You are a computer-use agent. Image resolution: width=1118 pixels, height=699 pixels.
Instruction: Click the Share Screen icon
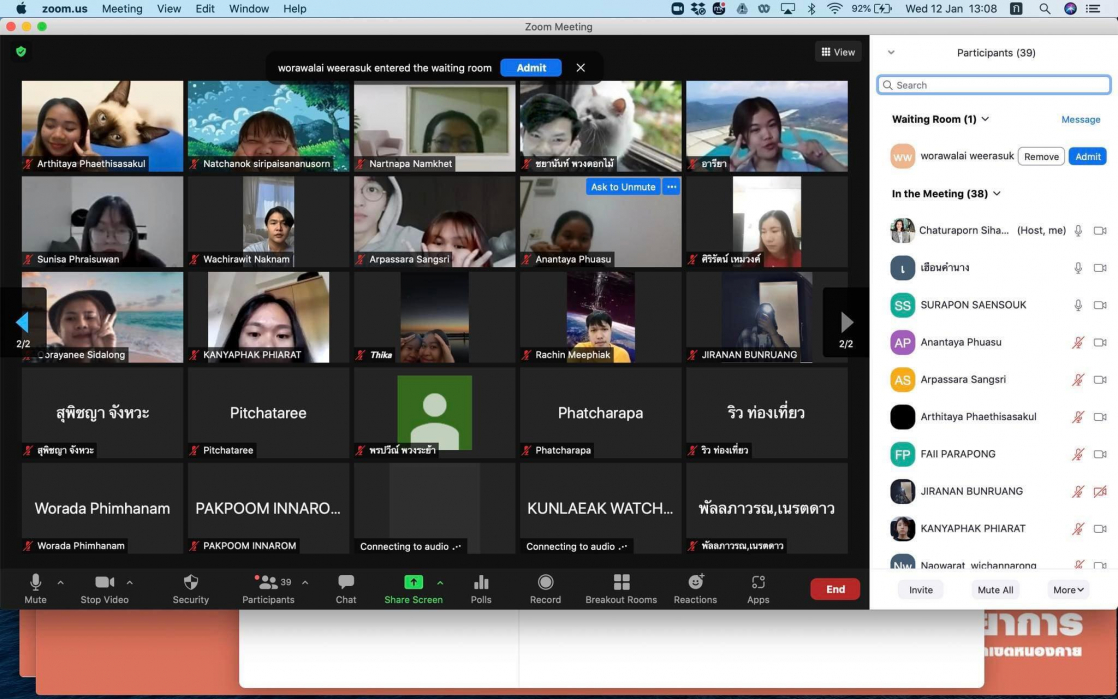click(413, 583)
